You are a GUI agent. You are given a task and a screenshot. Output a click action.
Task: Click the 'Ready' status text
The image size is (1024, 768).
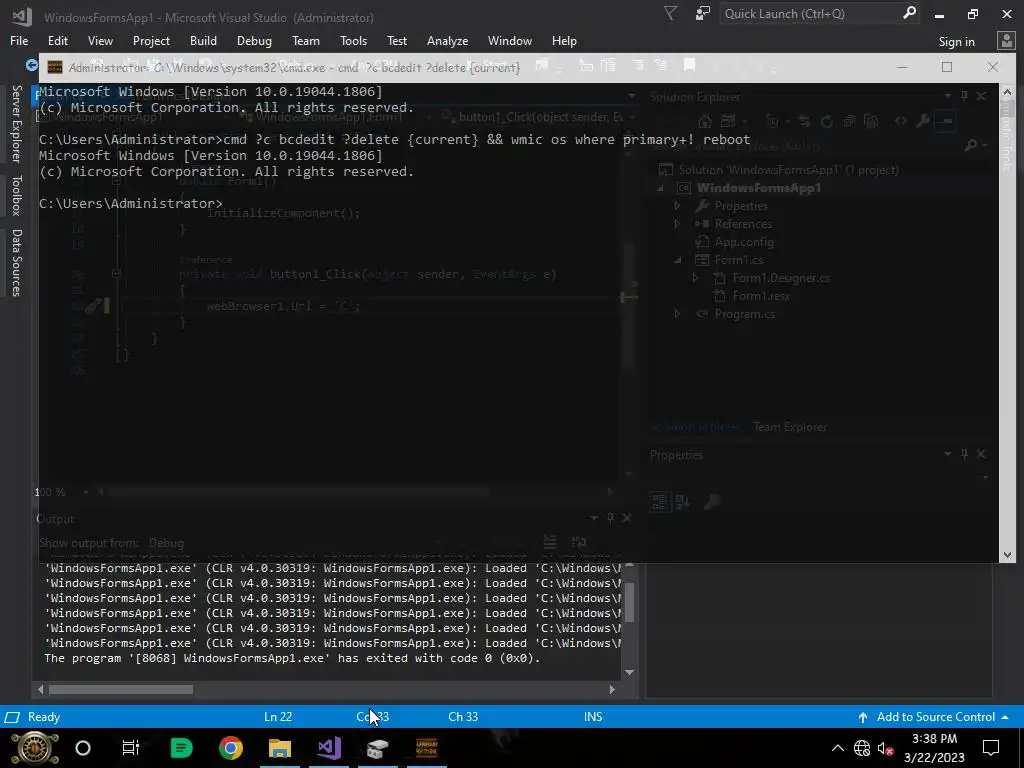pyautogui.click(x=44, y=717)
